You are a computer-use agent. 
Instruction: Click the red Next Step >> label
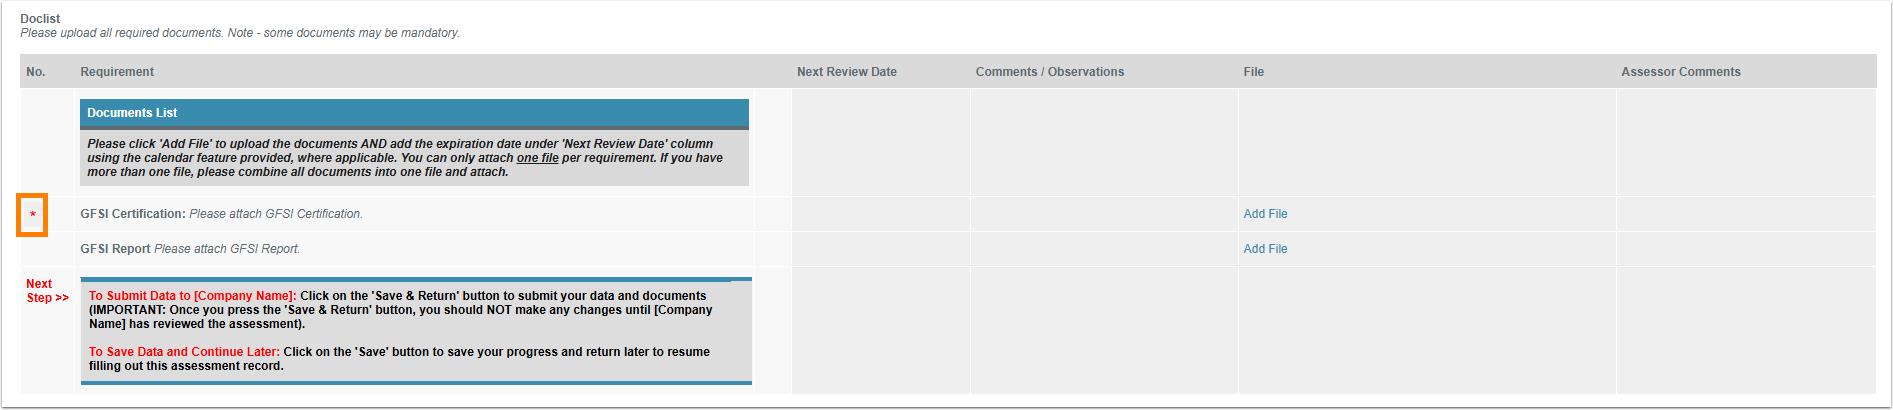point(47,291)
